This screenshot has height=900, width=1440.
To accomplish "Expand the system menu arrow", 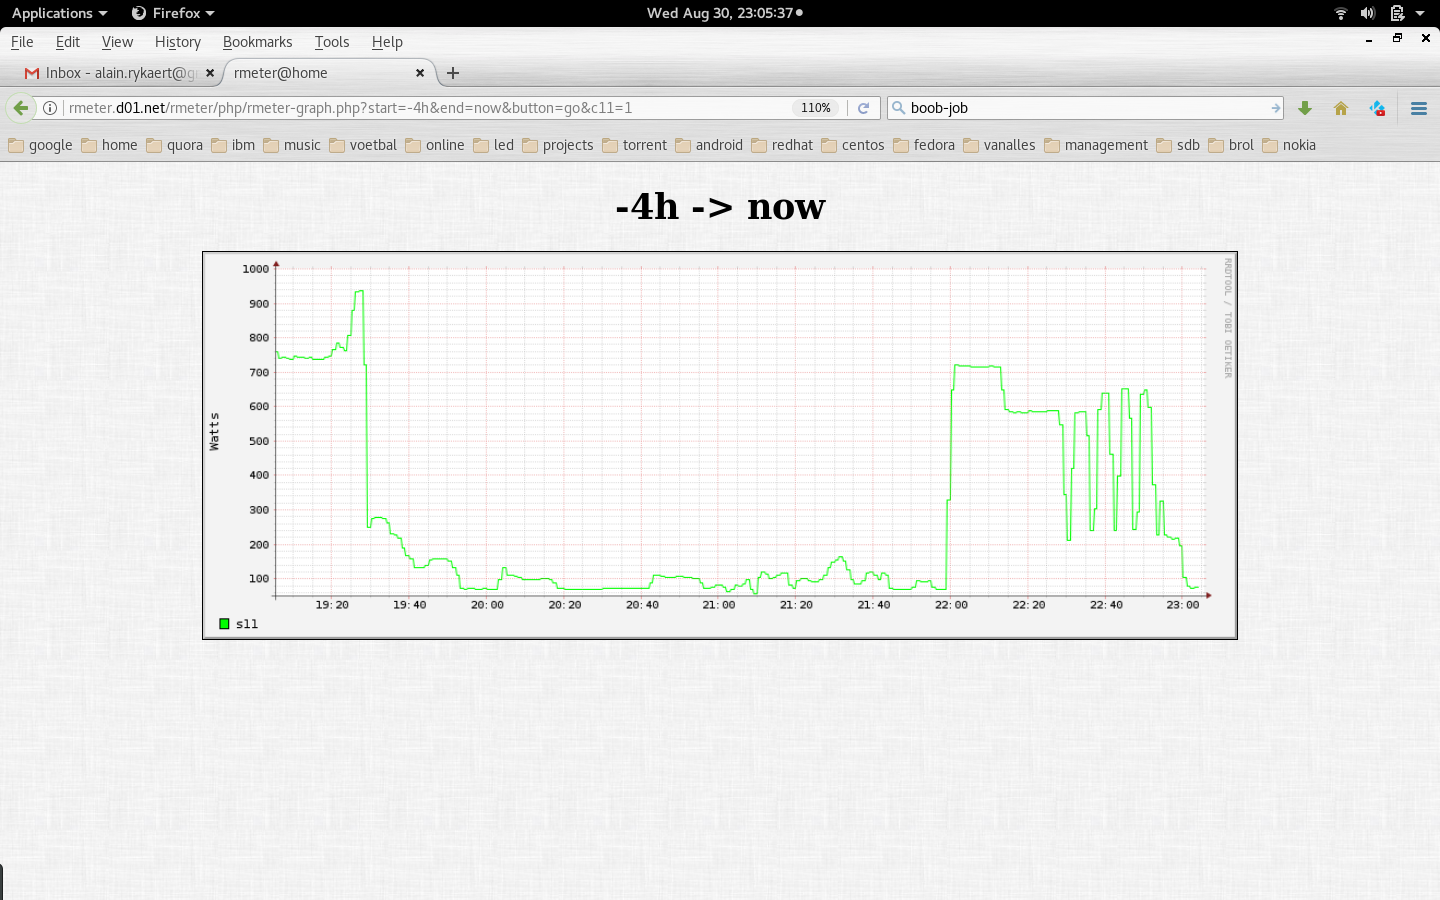I will tap(1420, 13).
